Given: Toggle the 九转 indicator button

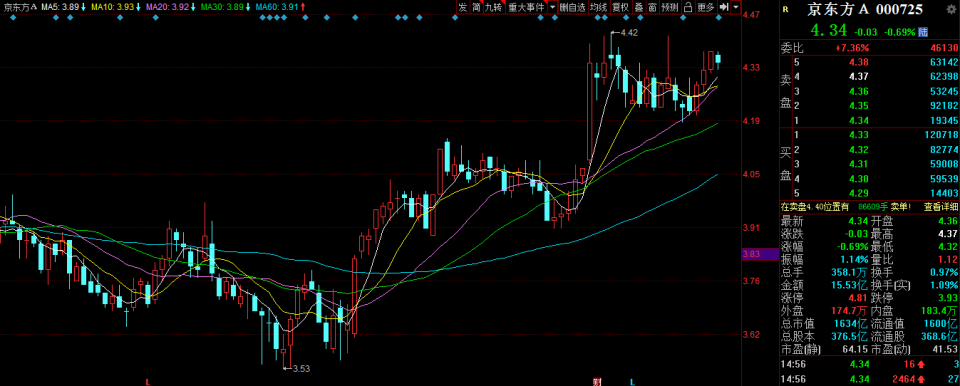Looking at the screenshot, I should click(x=492, y=7).
